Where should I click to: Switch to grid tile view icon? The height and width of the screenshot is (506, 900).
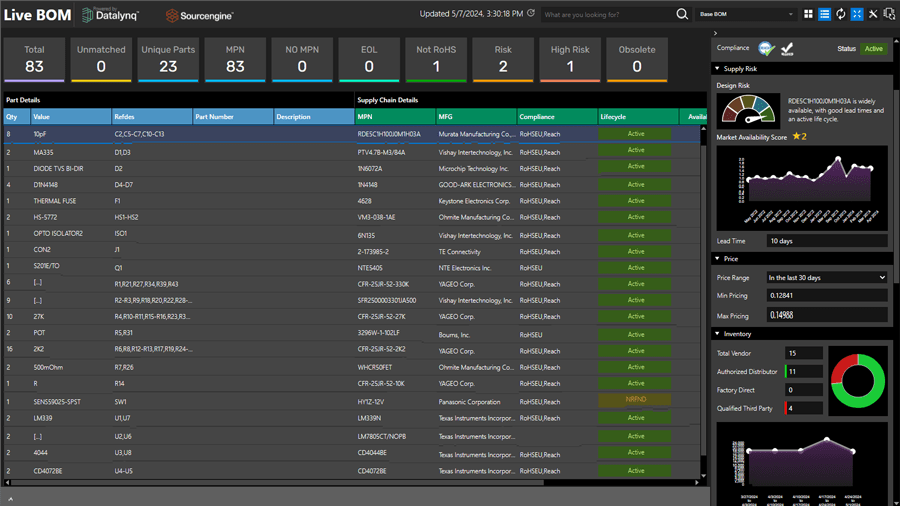pos(808,14)
